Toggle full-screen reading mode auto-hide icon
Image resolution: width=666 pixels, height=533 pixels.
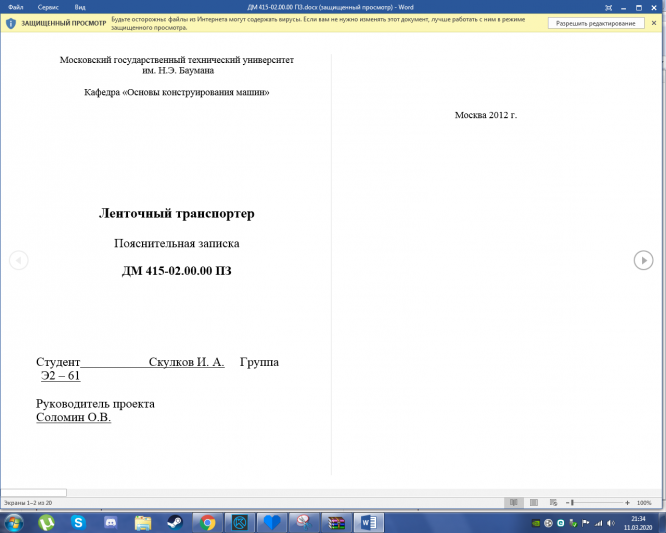click(608, 8)
